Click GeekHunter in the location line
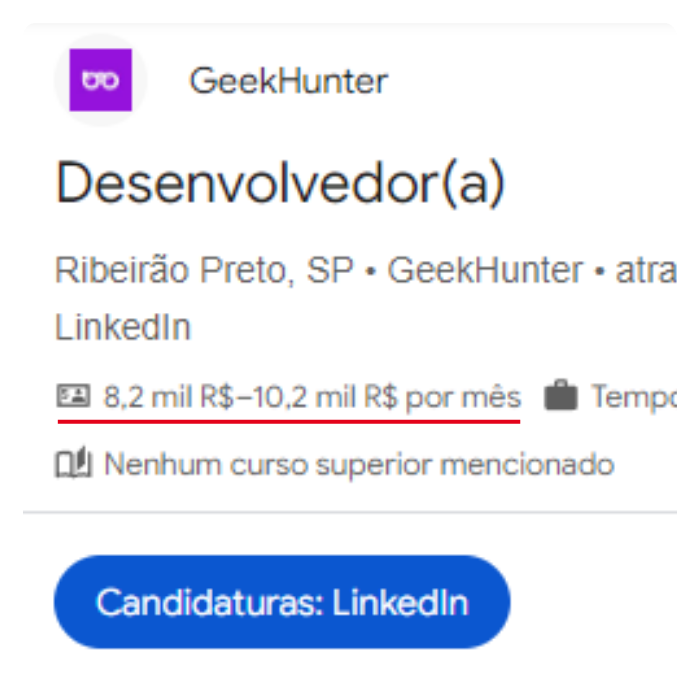 click(485, 270)
